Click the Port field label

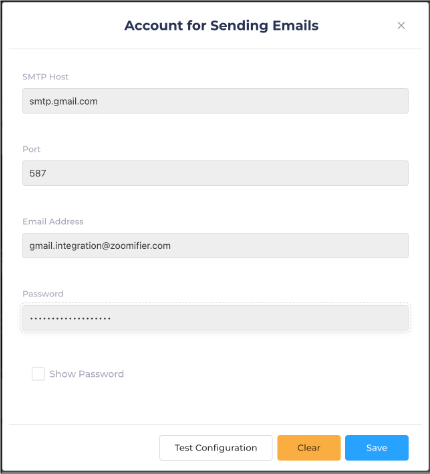[x=31, y=149]
